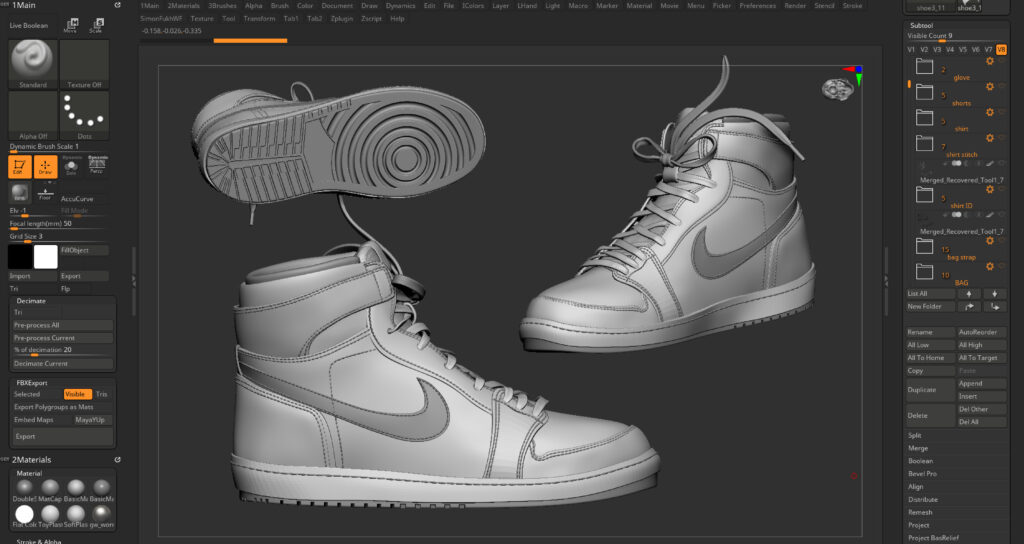This screenshot has width=1024, height=544.
Task: Open the Brush menu
Action: [x=280, y=5]
